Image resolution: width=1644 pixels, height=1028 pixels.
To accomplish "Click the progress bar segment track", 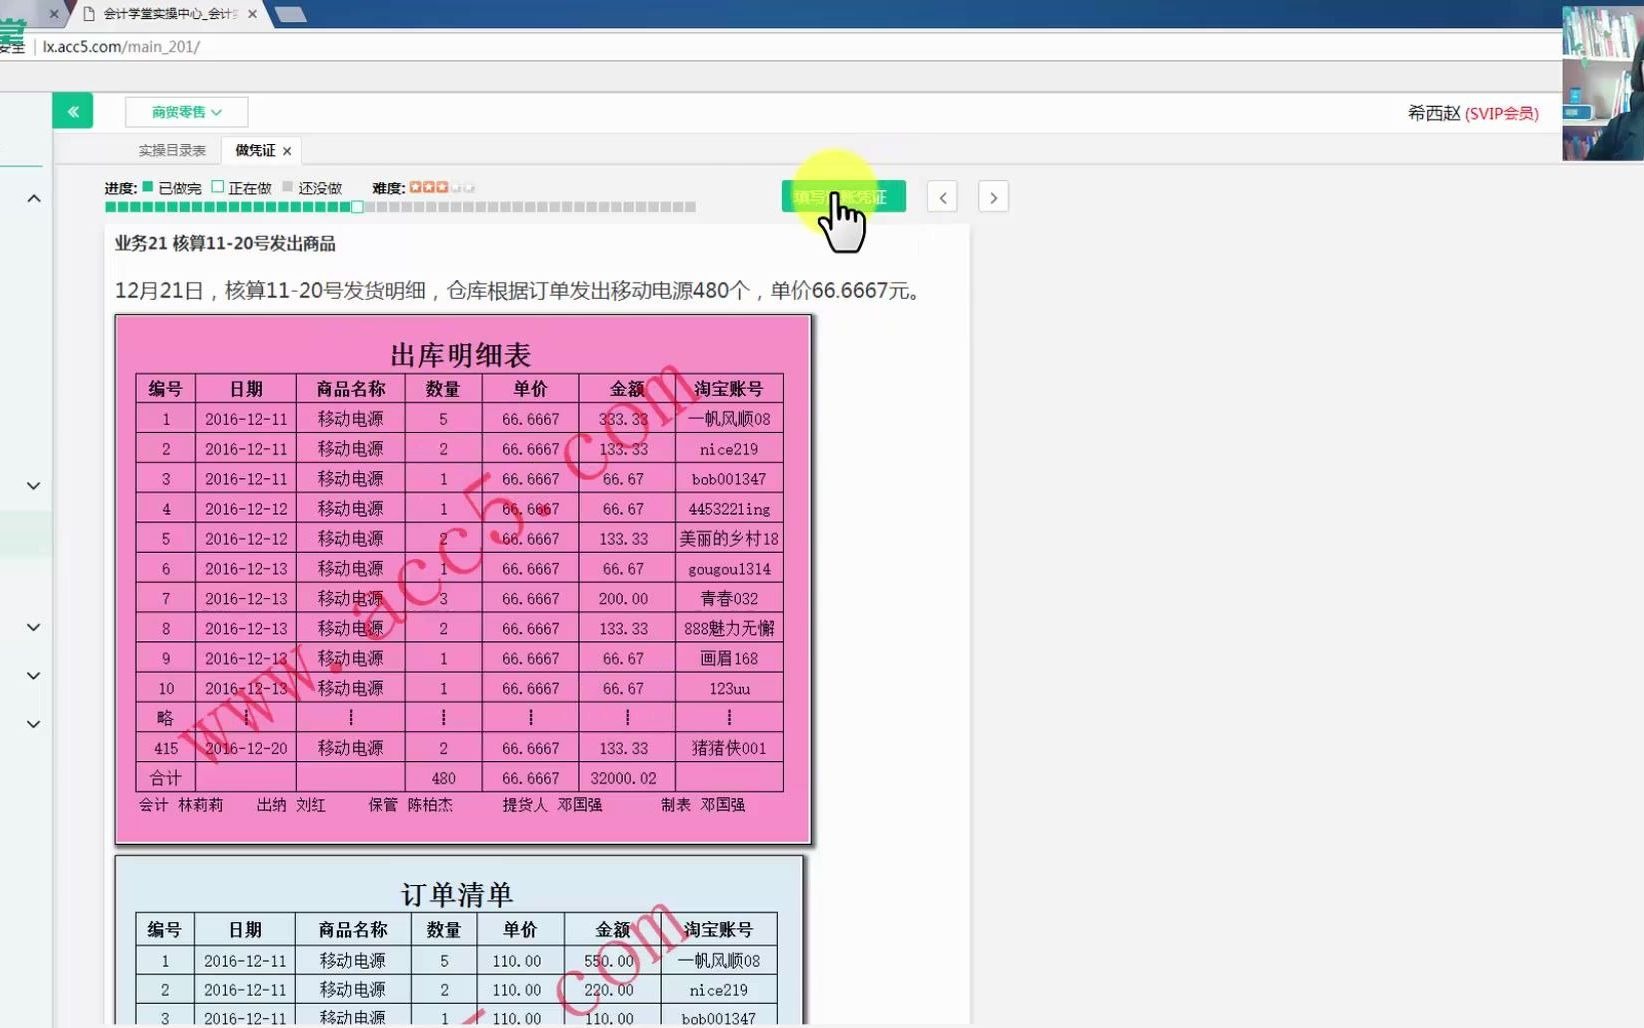I will (400, 207).
